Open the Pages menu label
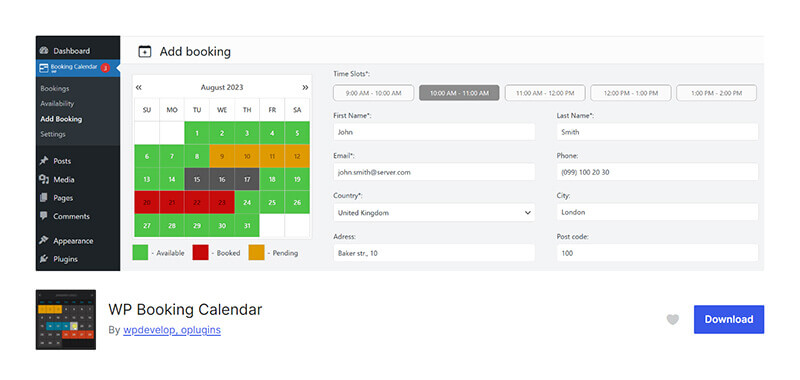This screenshot has height=380, width=800. coord(63,198)
